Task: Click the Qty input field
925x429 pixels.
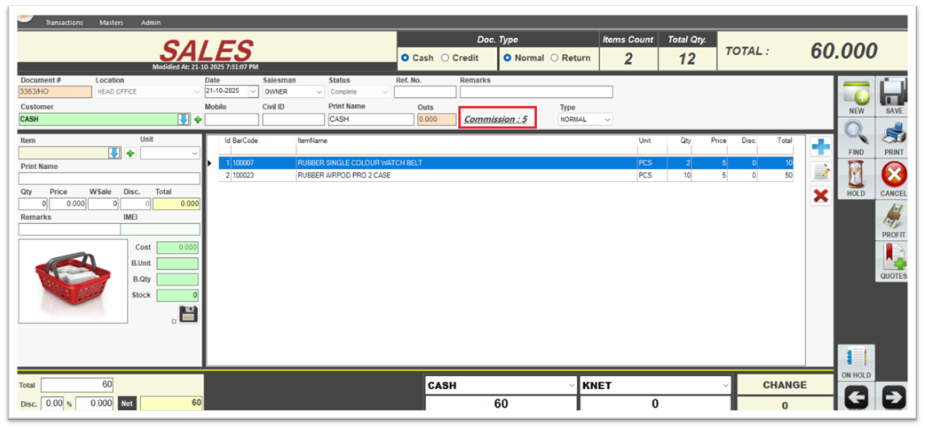Action: pyautogui.click(x=33, y=204)
